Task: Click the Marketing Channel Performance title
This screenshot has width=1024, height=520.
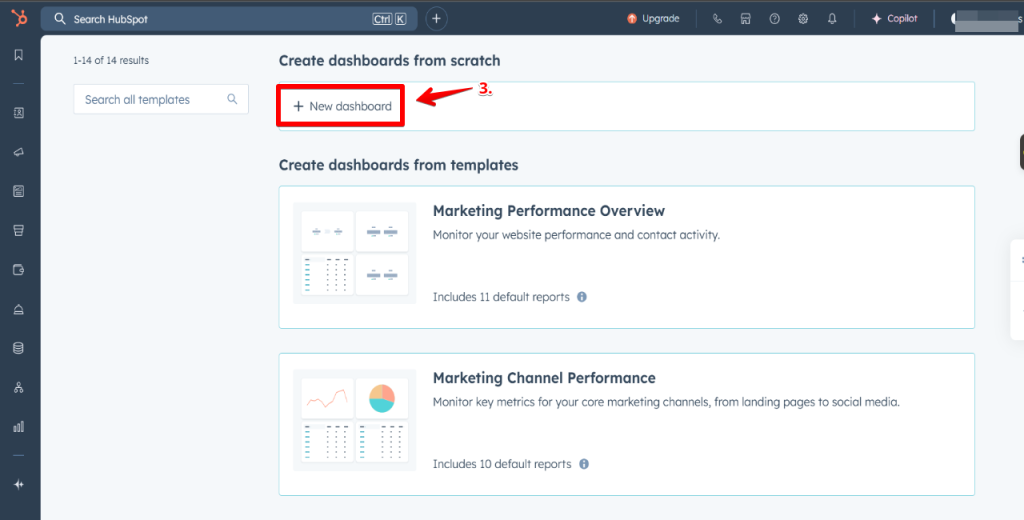Action: tap(544, 378)
